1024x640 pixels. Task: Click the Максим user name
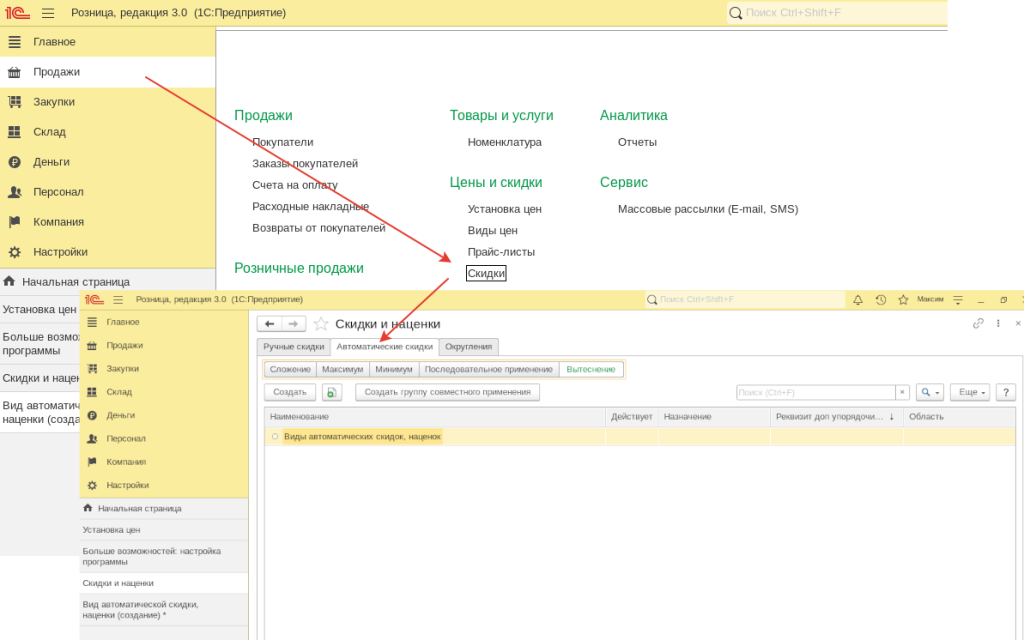pyautogui.click(x=930, y=300)
